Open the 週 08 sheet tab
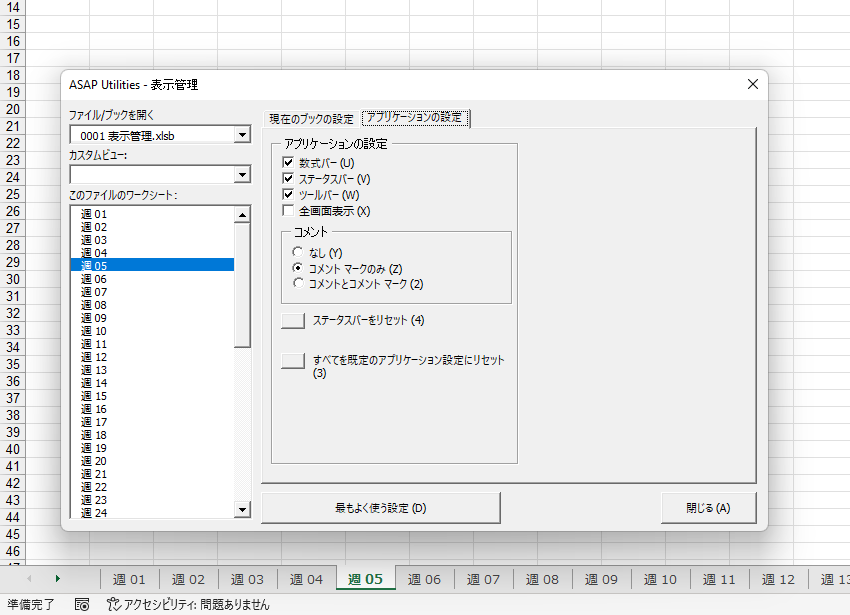Image resolution: width=850 pixels, height=615 pixels. tap(542, 579)
